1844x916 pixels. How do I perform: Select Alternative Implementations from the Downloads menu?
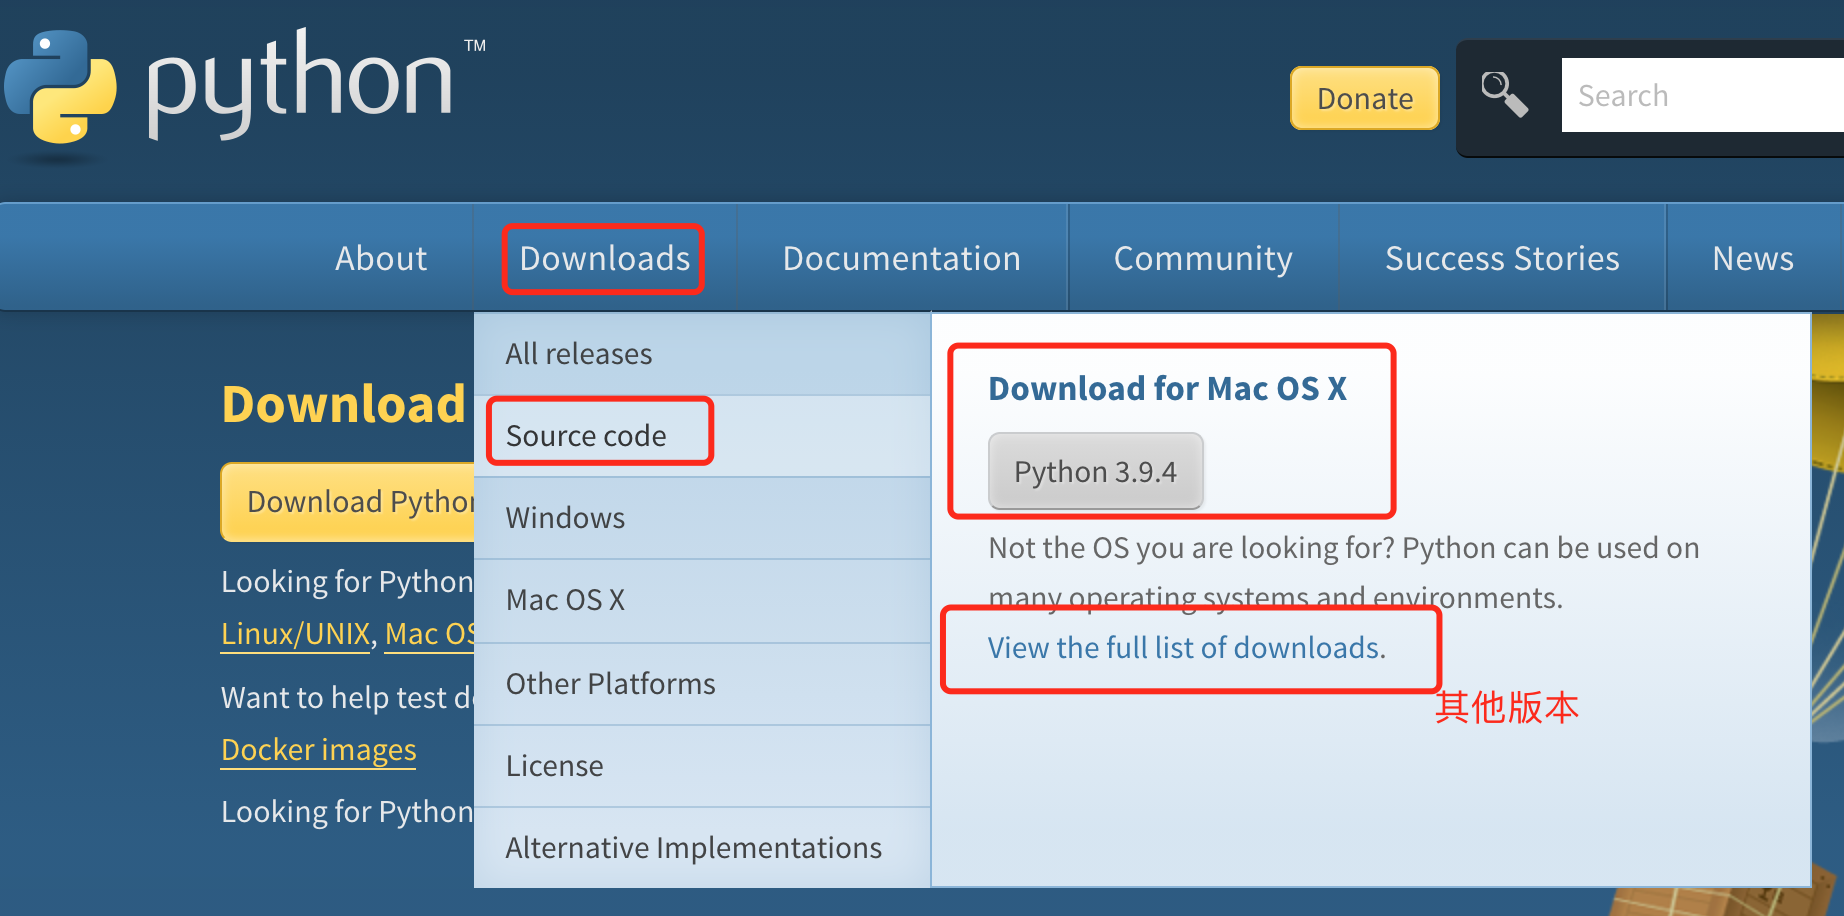click(694, 847)
